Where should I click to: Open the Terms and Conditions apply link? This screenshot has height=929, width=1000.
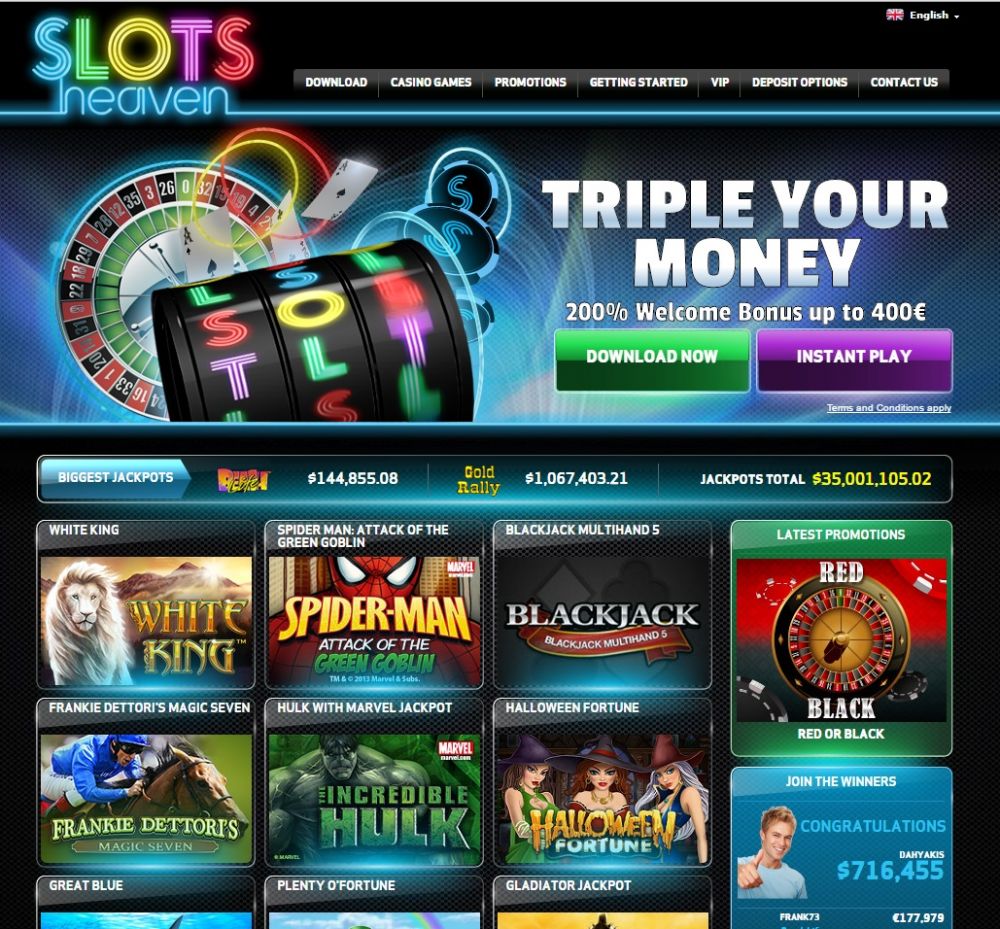[888, 407]
